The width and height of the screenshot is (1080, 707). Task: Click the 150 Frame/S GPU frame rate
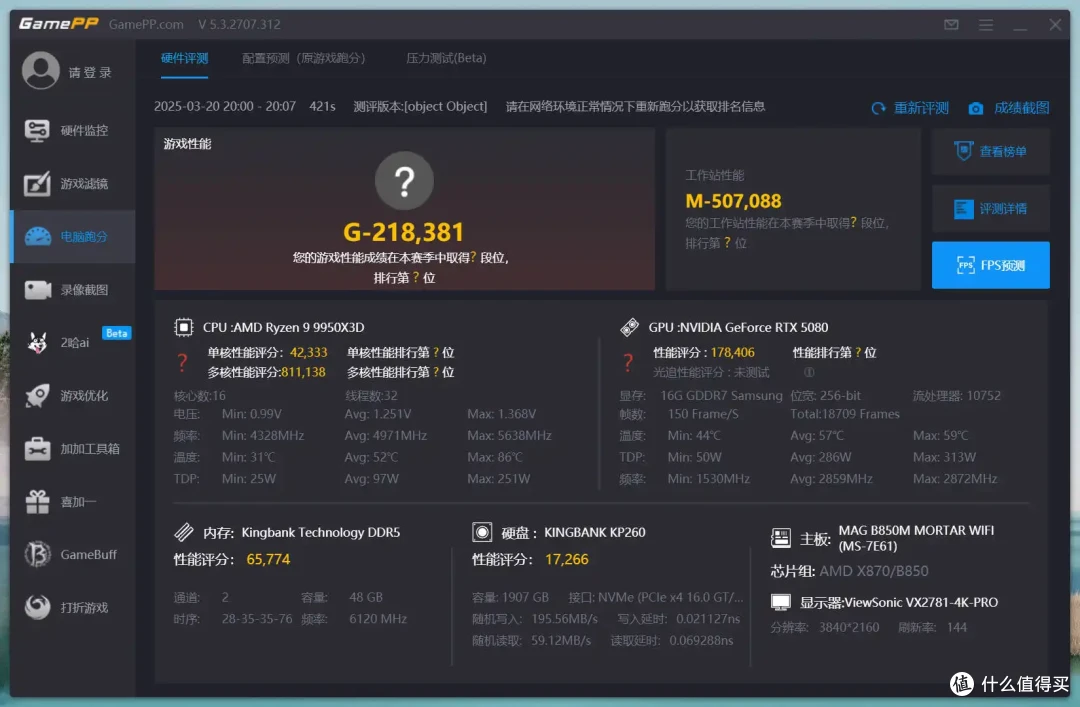(703, 414)
